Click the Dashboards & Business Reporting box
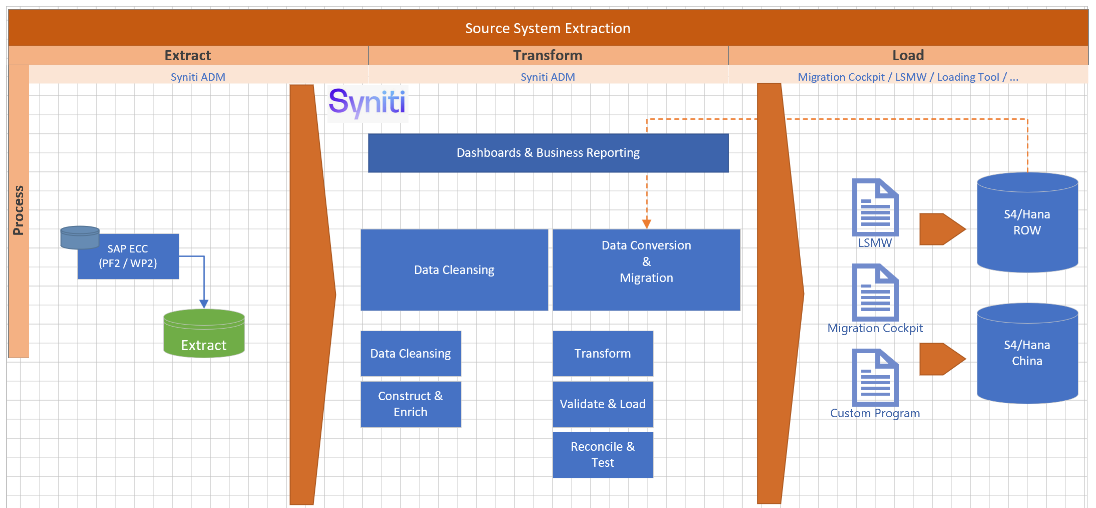This screenshot has width=1096, height=508. coord(548,153)
